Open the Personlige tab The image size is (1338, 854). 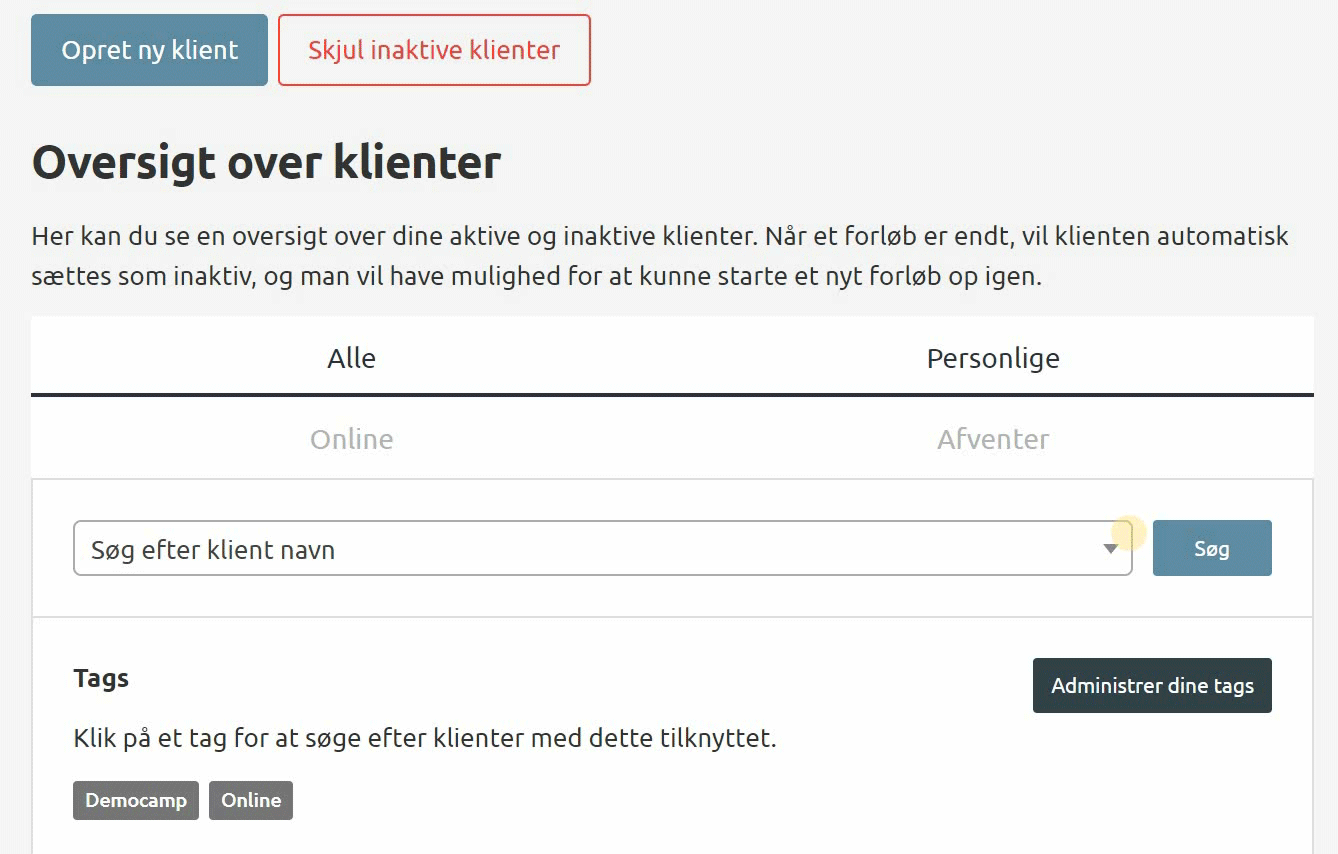(992, 358)
